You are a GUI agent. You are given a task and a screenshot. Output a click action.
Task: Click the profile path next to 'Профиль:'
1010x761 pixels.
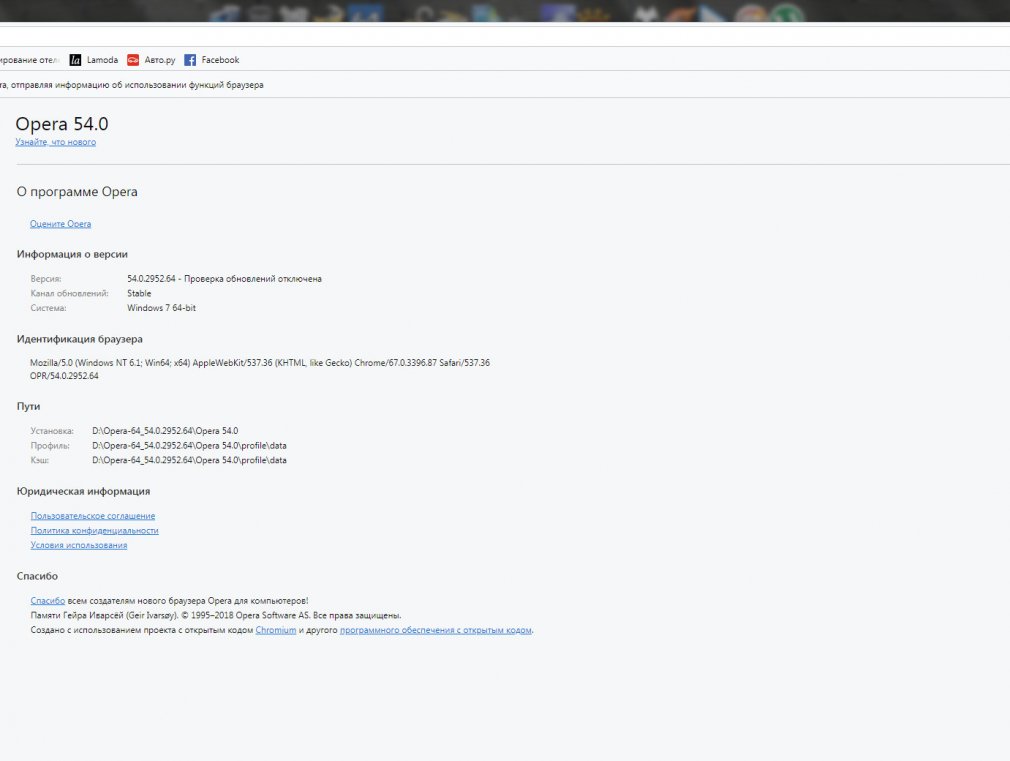click(x=189, y=446)
